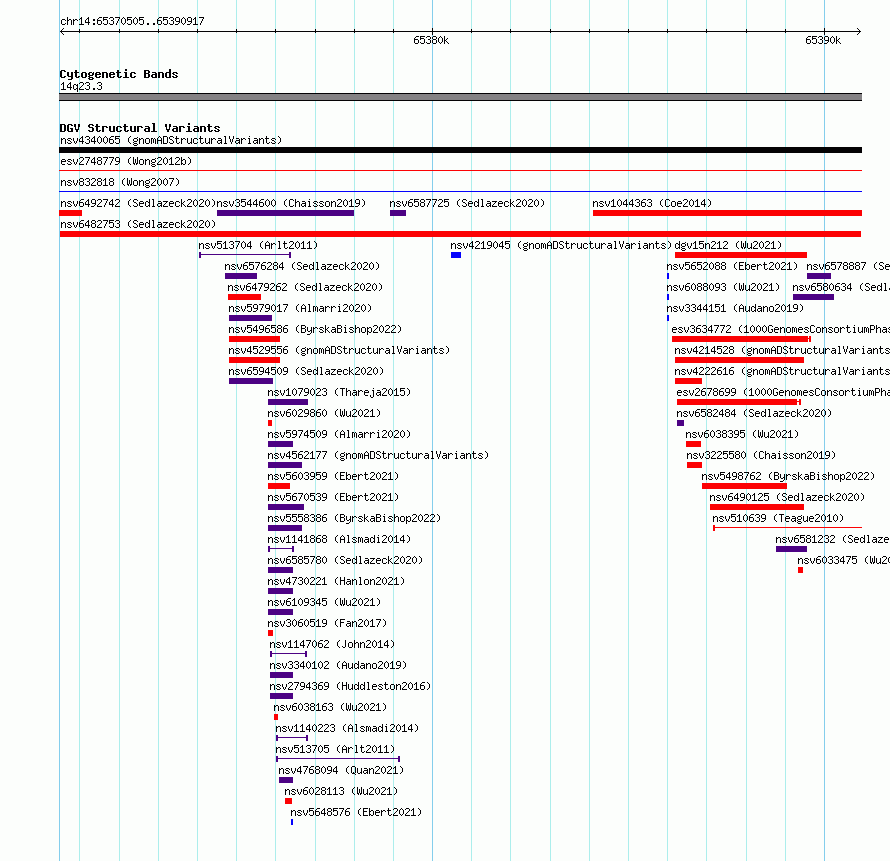Click esv2678699 1000GenomesConsortium label

[783, 392]
